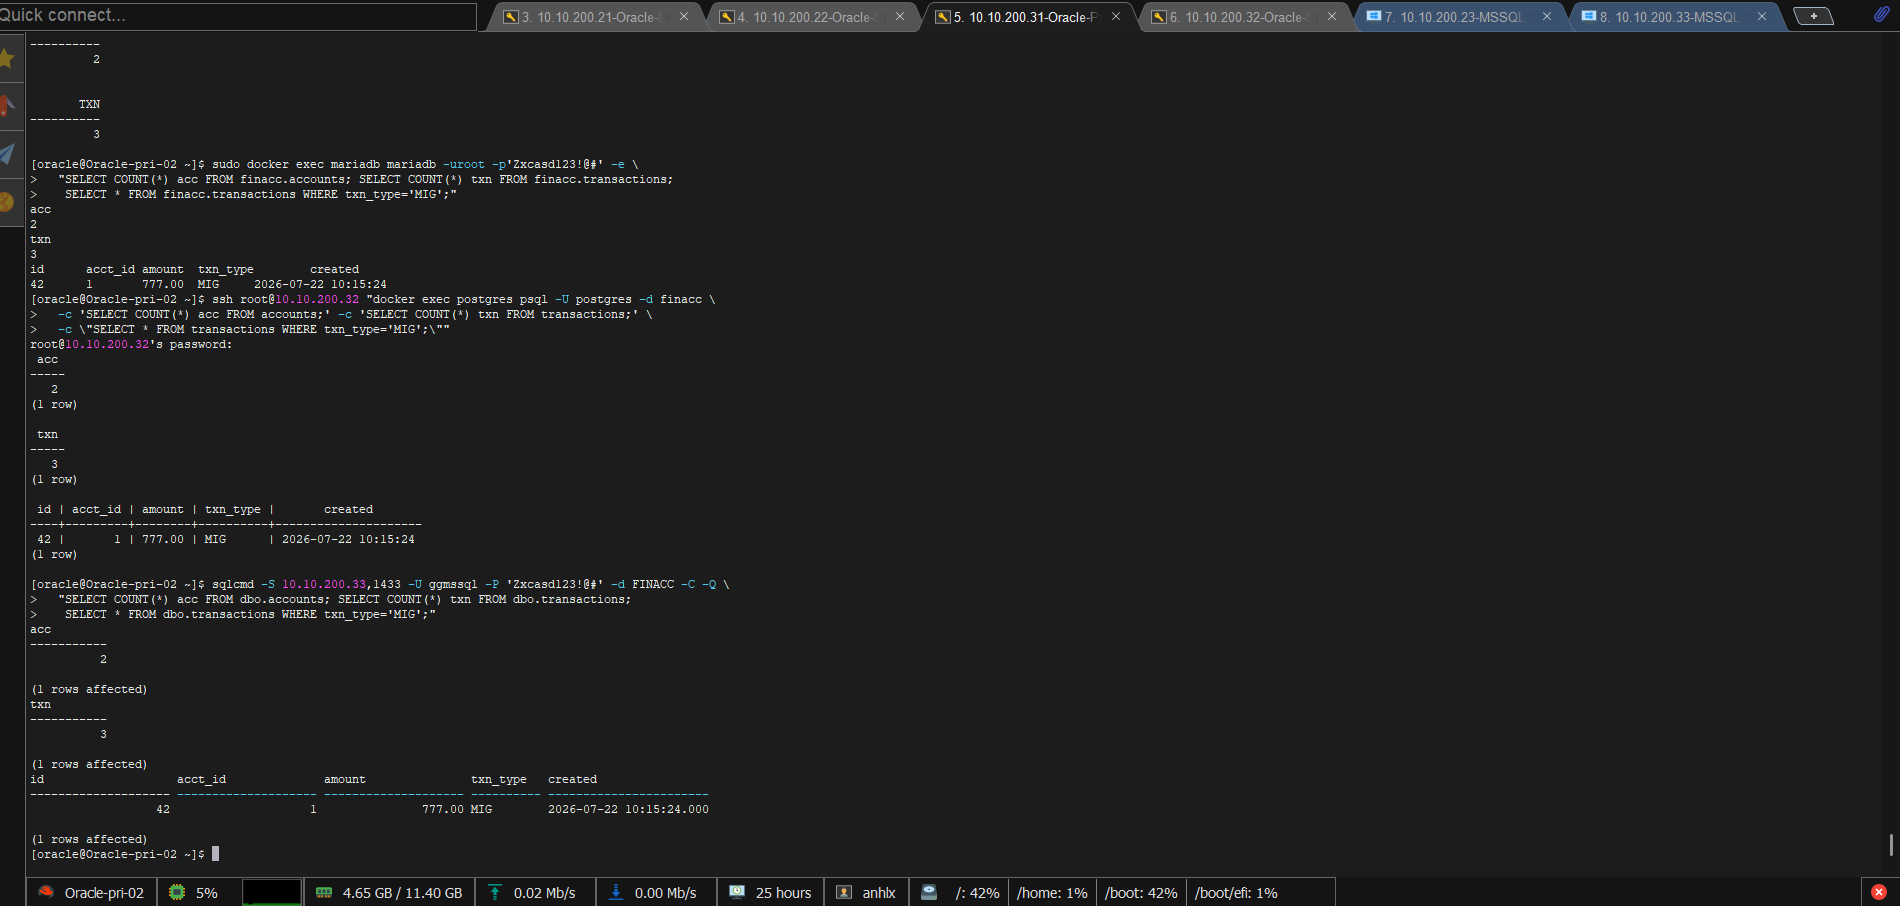Viewport: 1900px width, 906px height.
Task: Click the 2026-07-22 10:15:24.000 MSSQL created value
Action: point(628,809)
